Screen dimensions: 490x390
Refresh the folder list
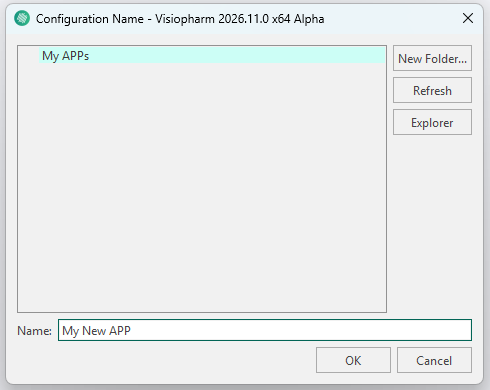pyautogui.click(x=432, y=90)
